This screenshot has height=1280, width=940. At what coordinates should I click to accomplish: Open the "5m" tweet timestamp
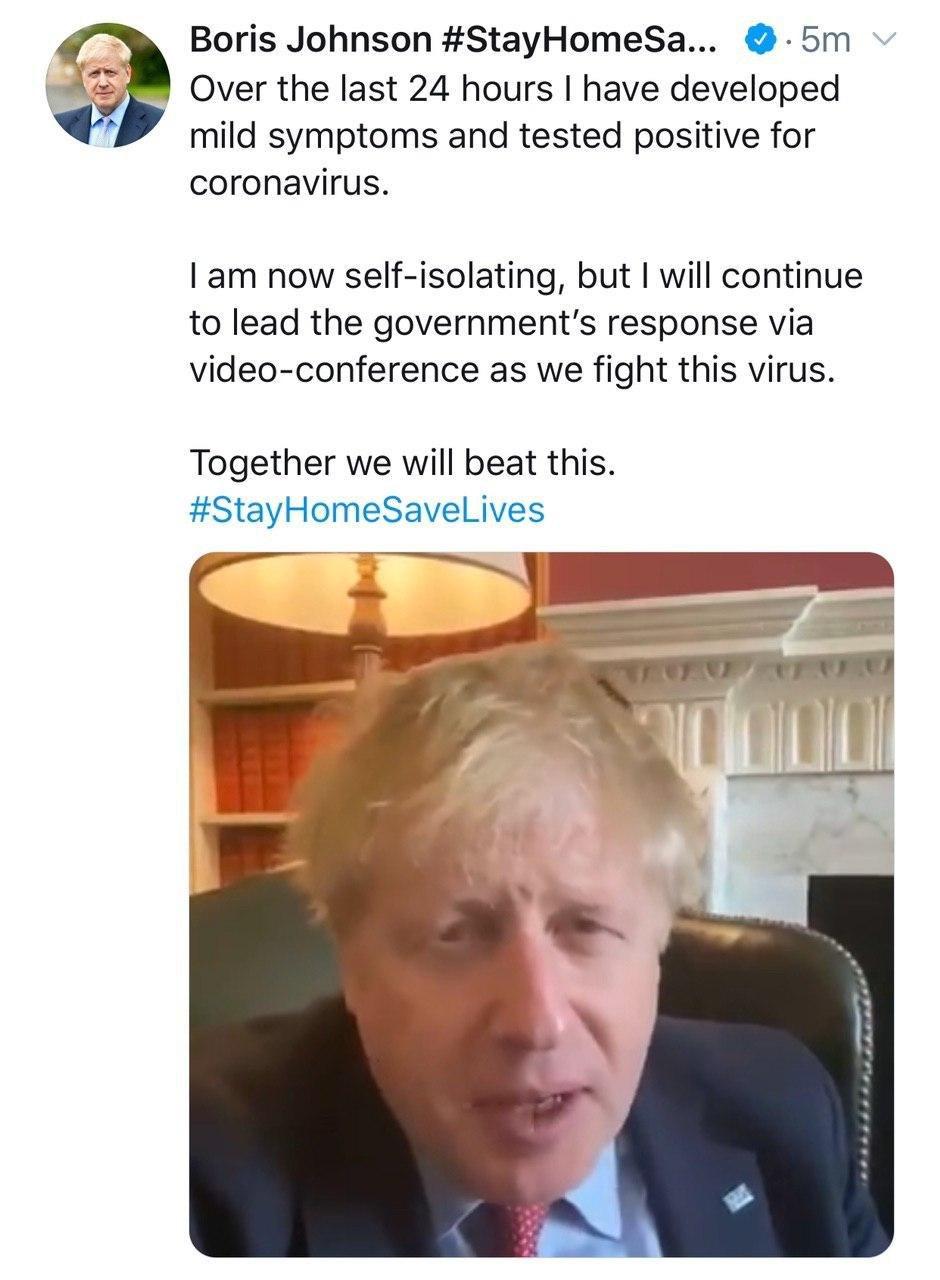click(826, 40)
